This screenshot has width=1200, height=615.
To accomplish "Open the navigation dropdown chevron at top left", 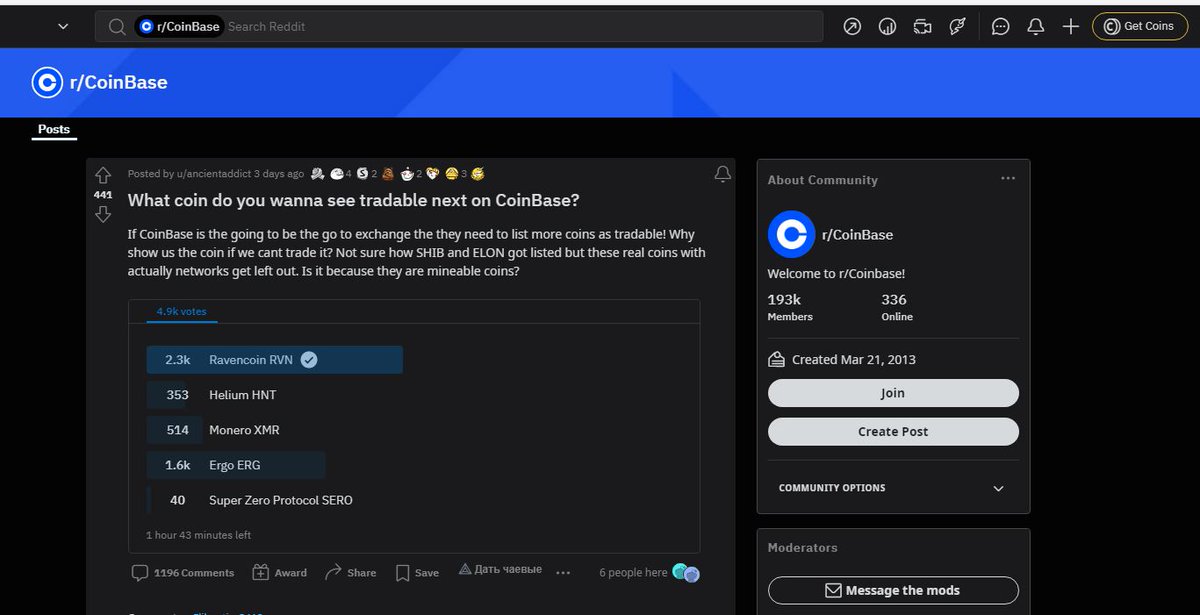I will coord(63,27).
